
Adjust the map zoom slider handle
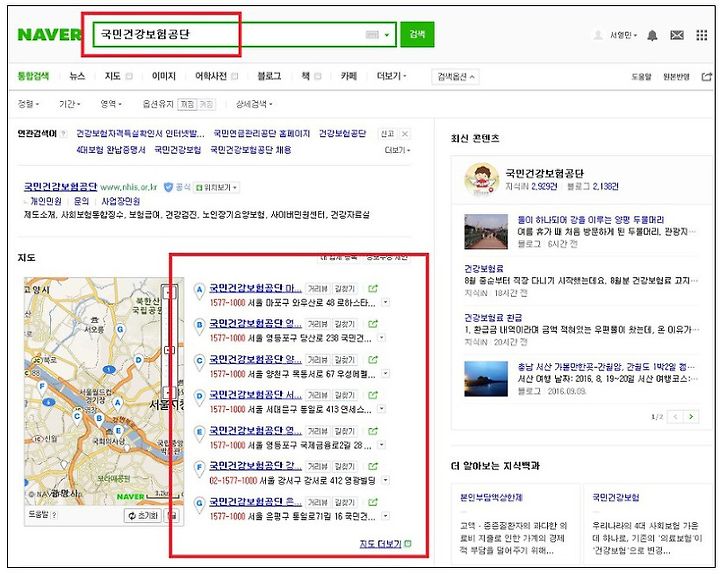click(x=170, y=350)
